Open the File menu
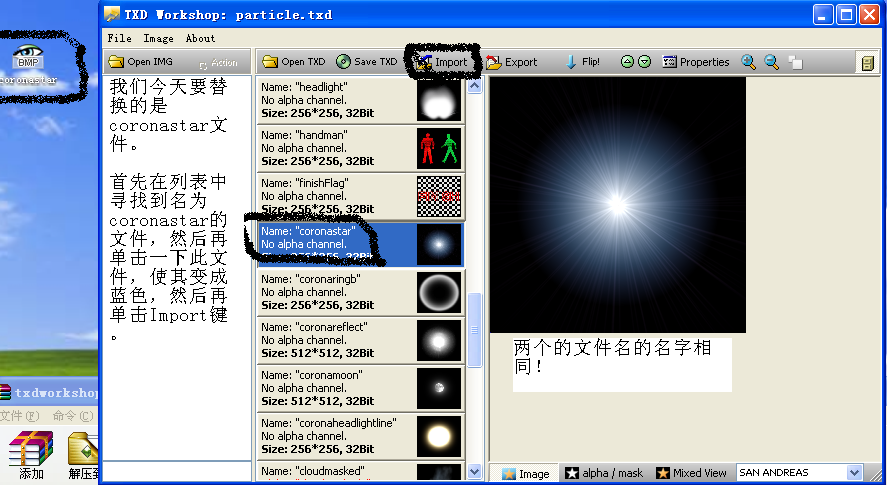 click(119, 38)
